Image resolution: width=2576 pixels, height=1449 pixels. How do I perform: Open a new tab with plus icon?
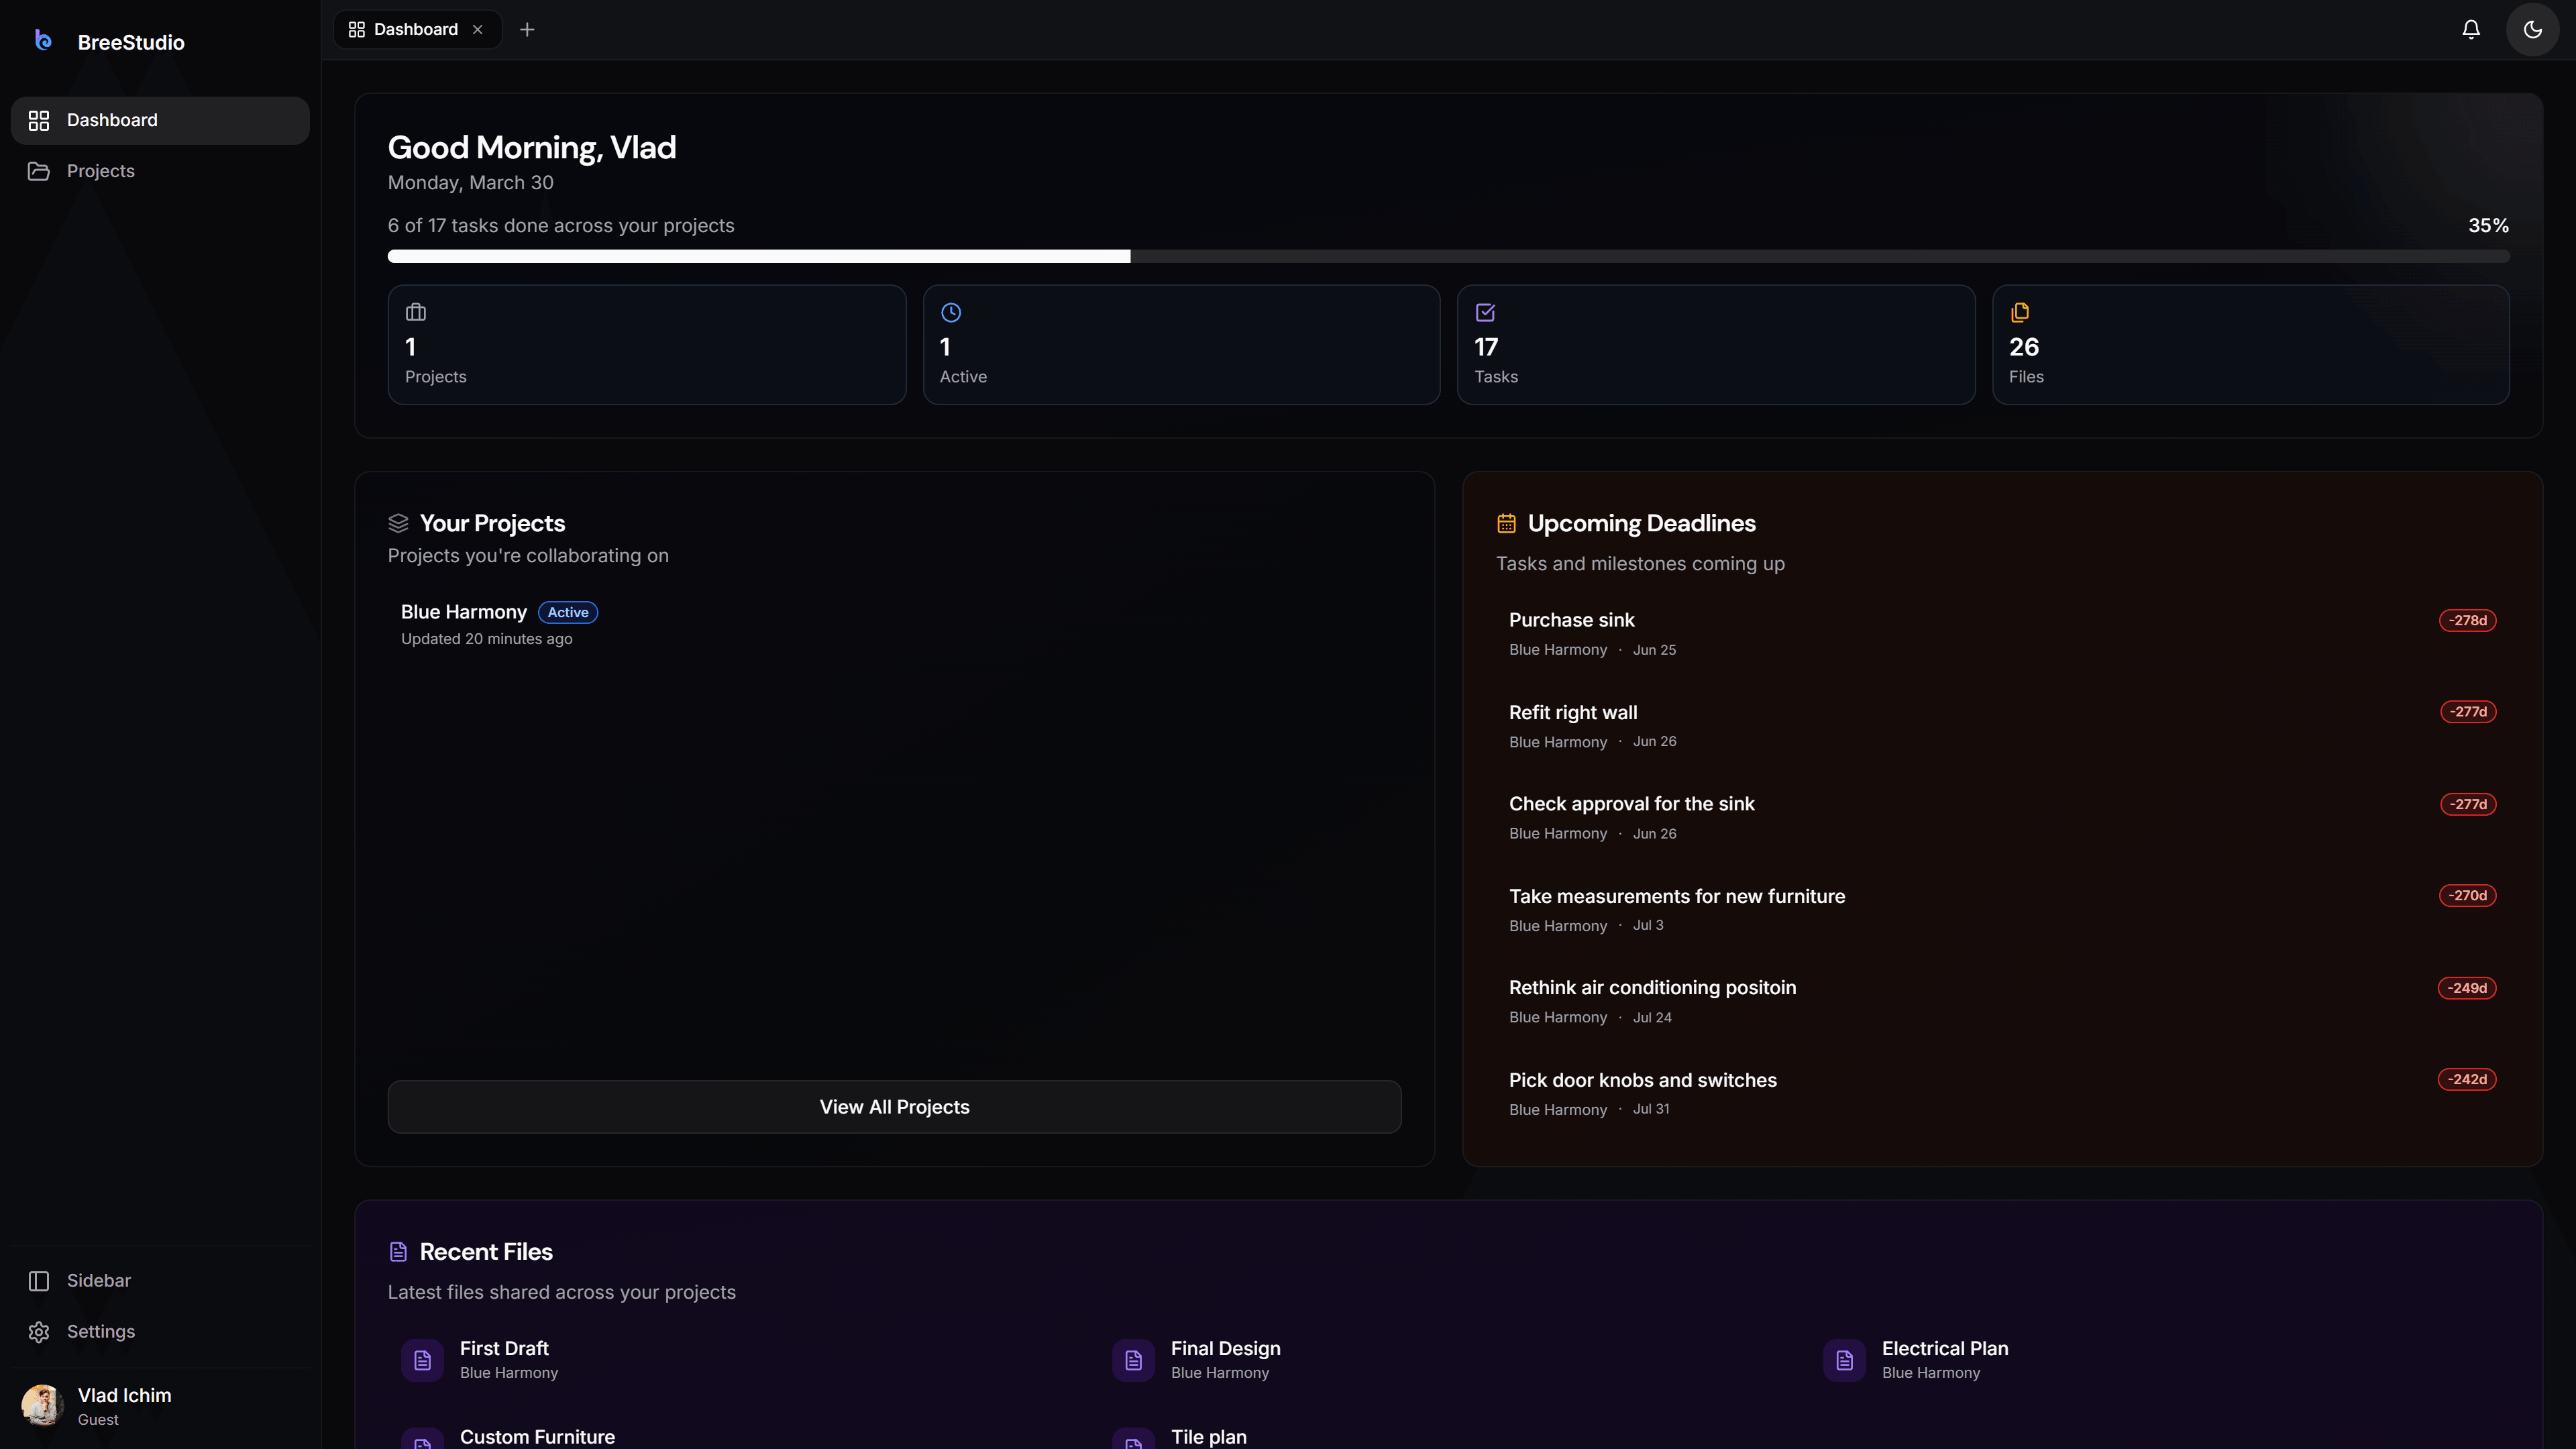[x=527, y=29]
